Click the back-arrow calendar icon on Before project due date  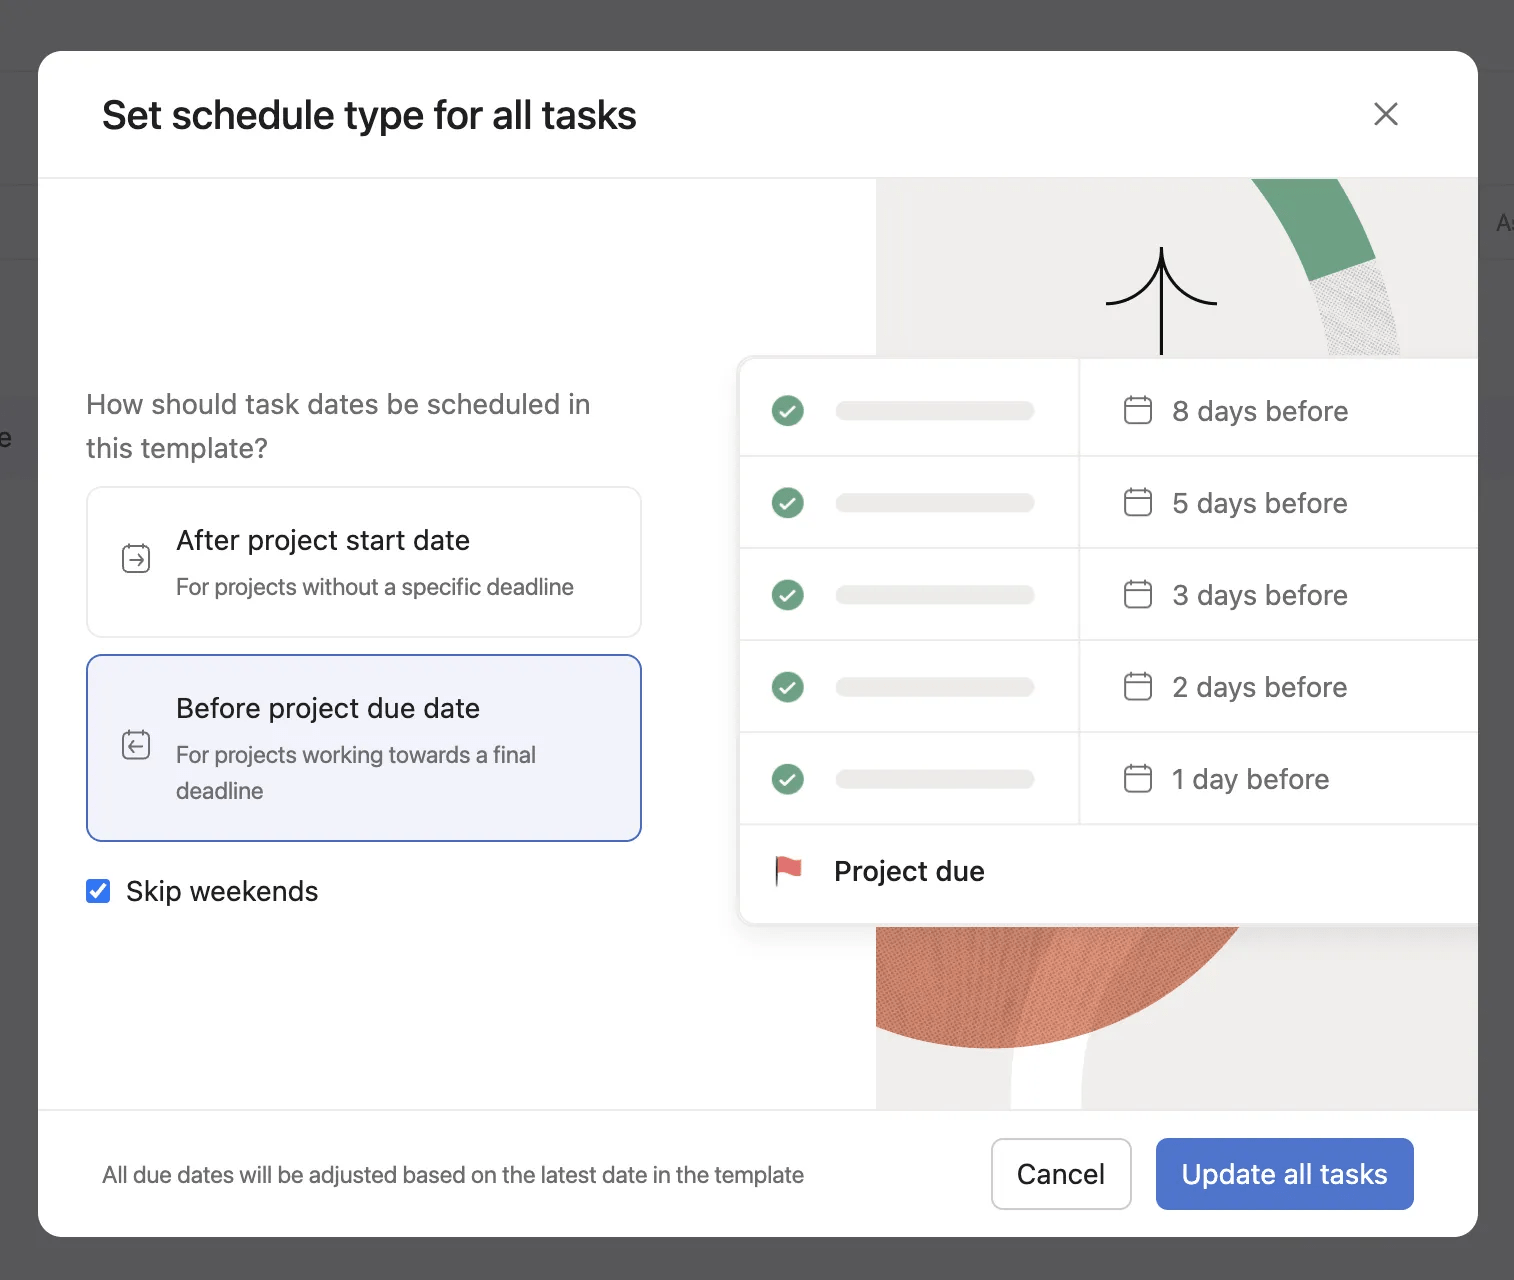(135, 744)
